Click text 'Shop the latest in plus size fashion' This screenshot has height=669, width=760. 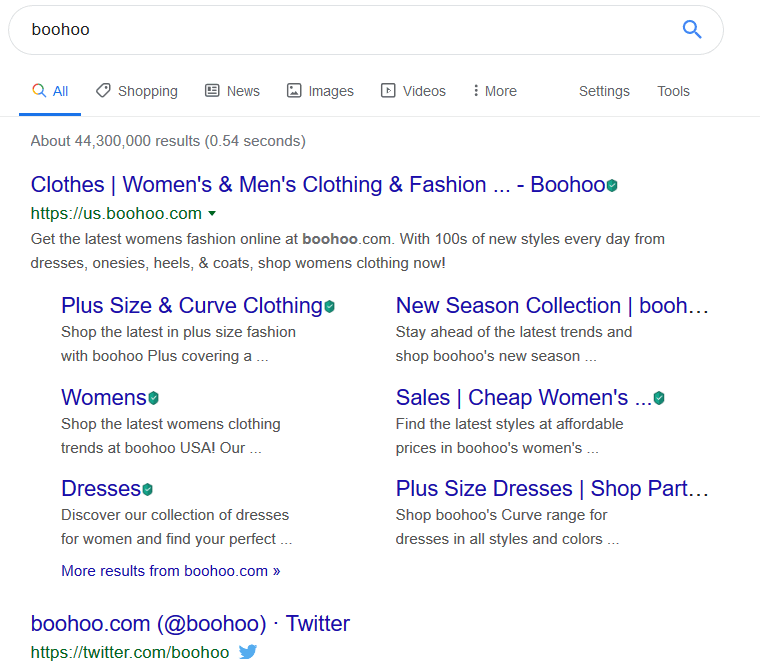pos(178,332)
